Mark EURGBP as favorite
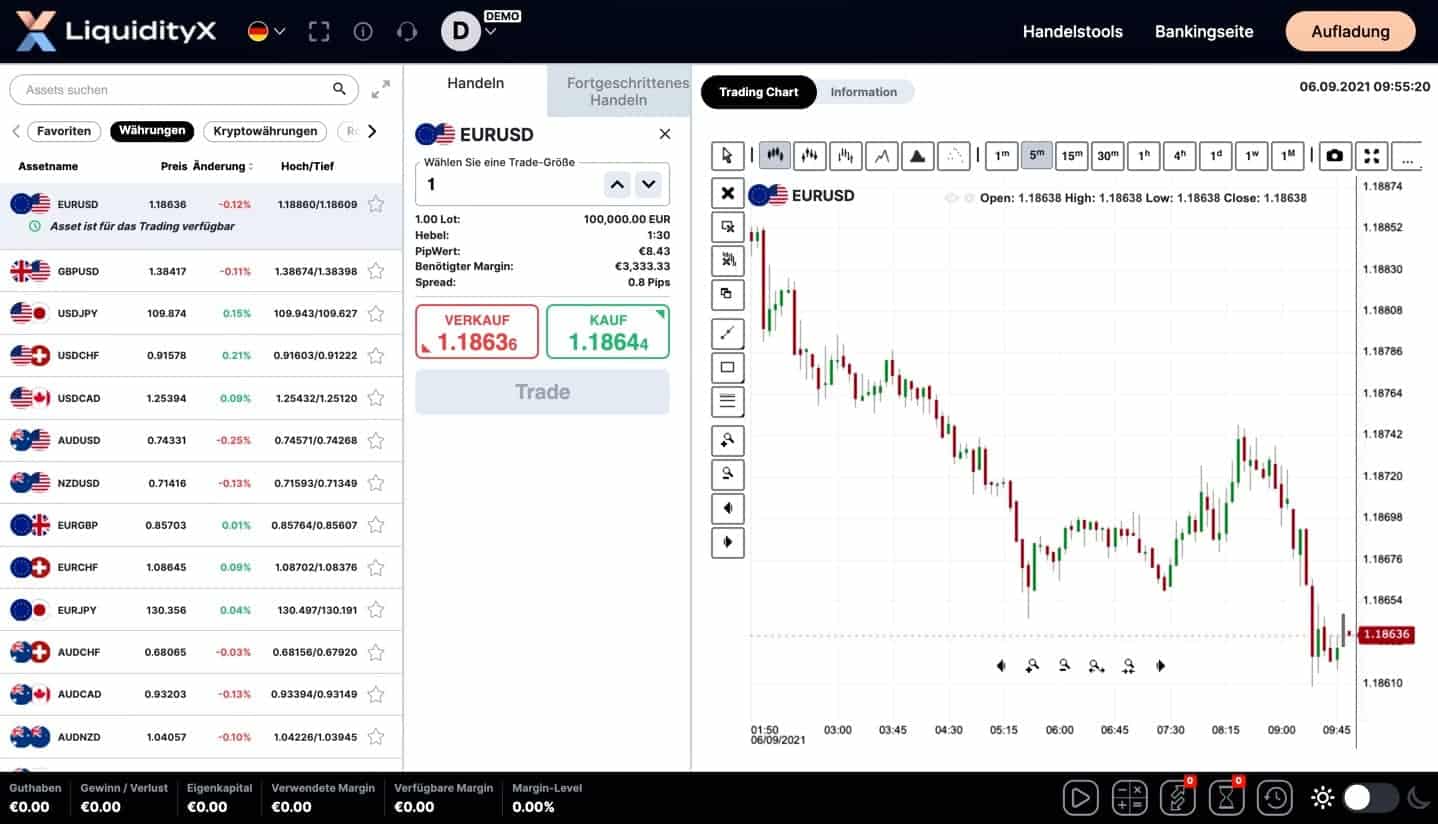 (x=376, y=524)
